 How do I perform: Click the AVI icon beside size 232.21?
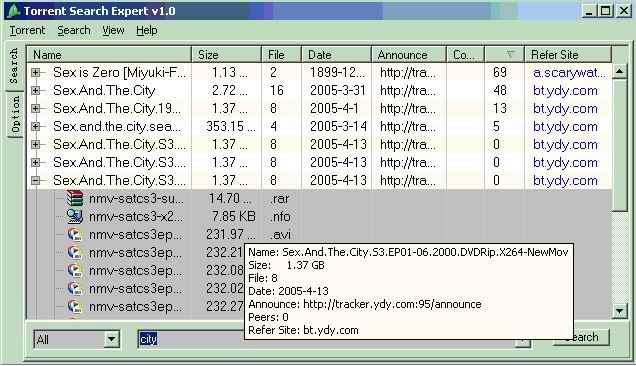click(x=75, y=252)
